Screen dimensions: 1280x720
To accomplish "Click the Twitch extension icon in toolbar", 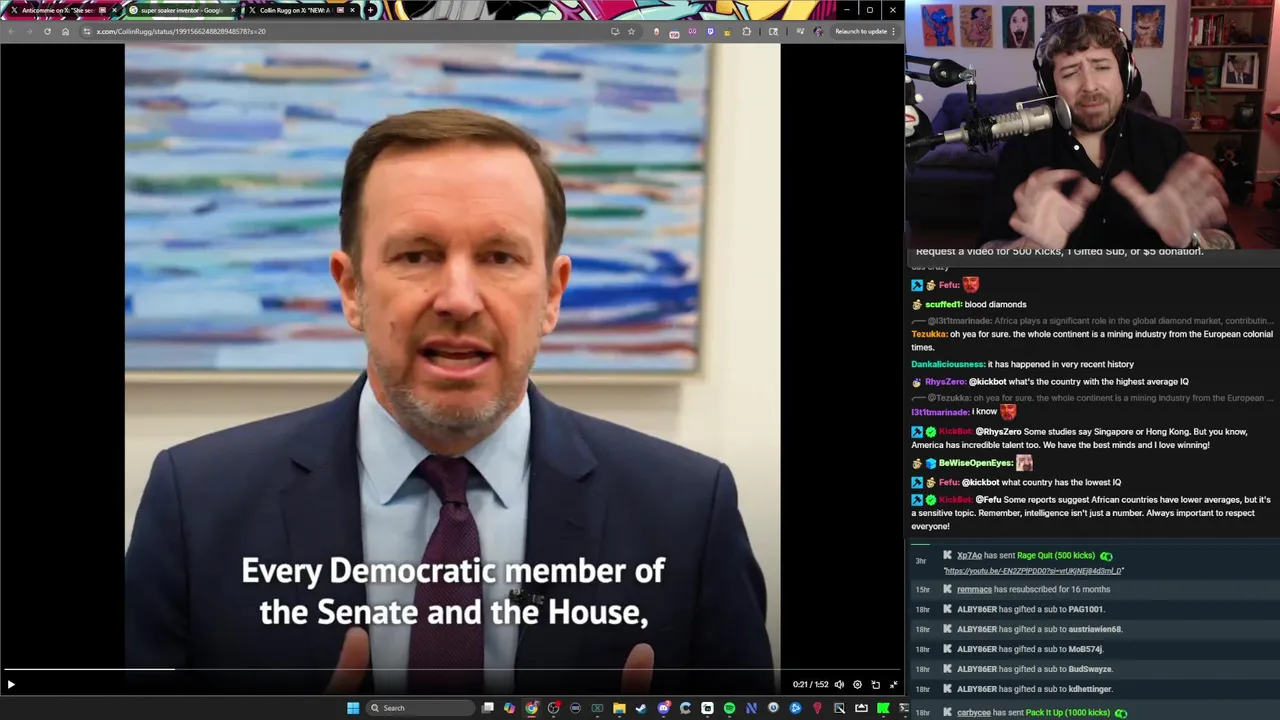I will point(710,31).
